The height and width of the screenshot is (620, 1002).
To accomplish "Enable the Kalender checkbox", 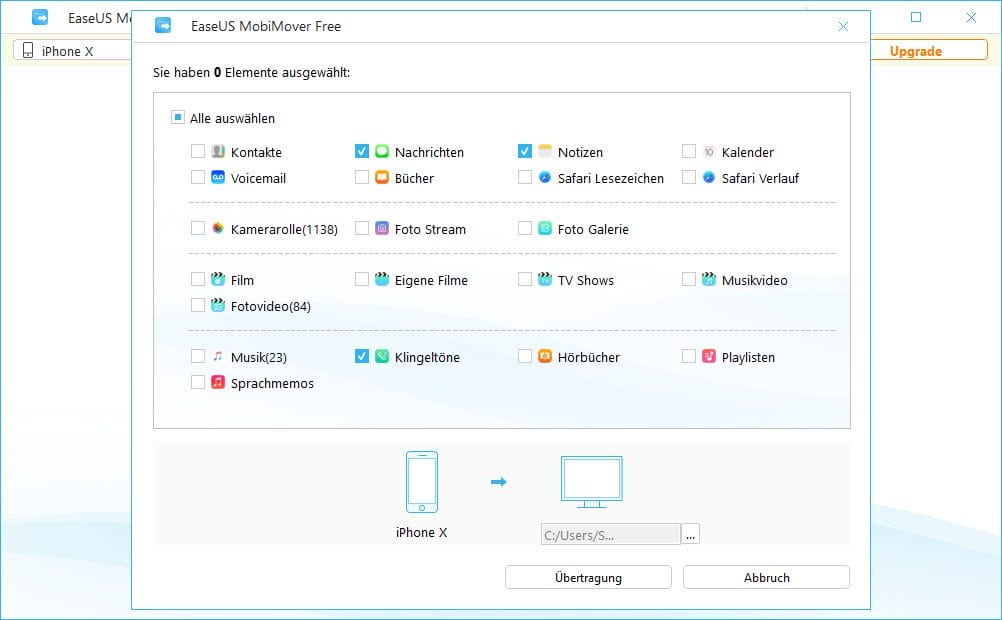I will pyautogui.click(x=689, y=152).
